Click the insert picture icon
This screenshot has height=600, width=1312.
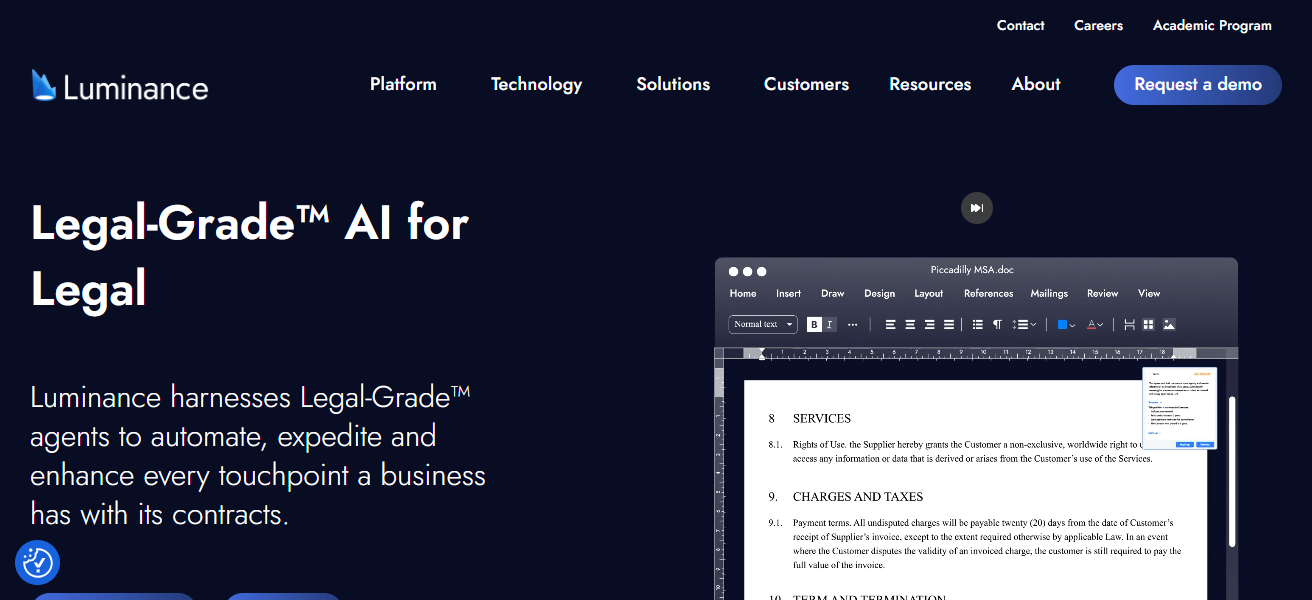point(1169,324)
